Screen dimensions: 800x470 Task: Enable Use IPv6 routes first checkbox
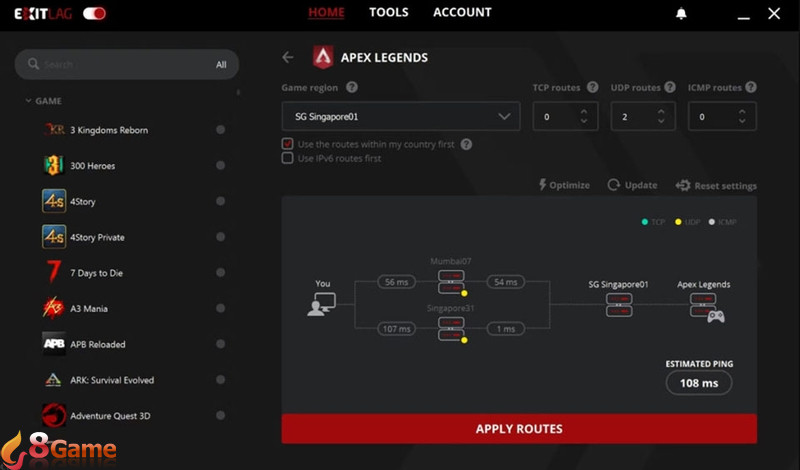(288, 158)
